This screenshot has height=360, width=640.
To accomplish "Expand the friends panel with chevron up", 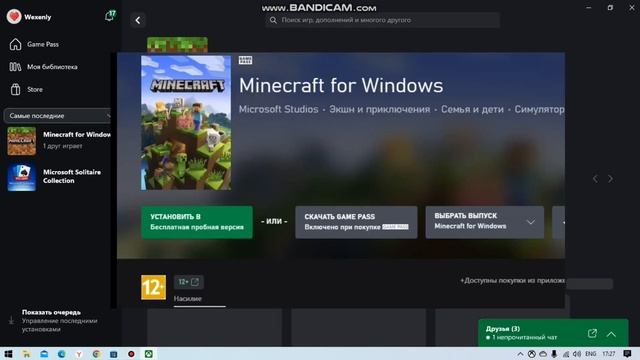I will click(x=611, y=334).
